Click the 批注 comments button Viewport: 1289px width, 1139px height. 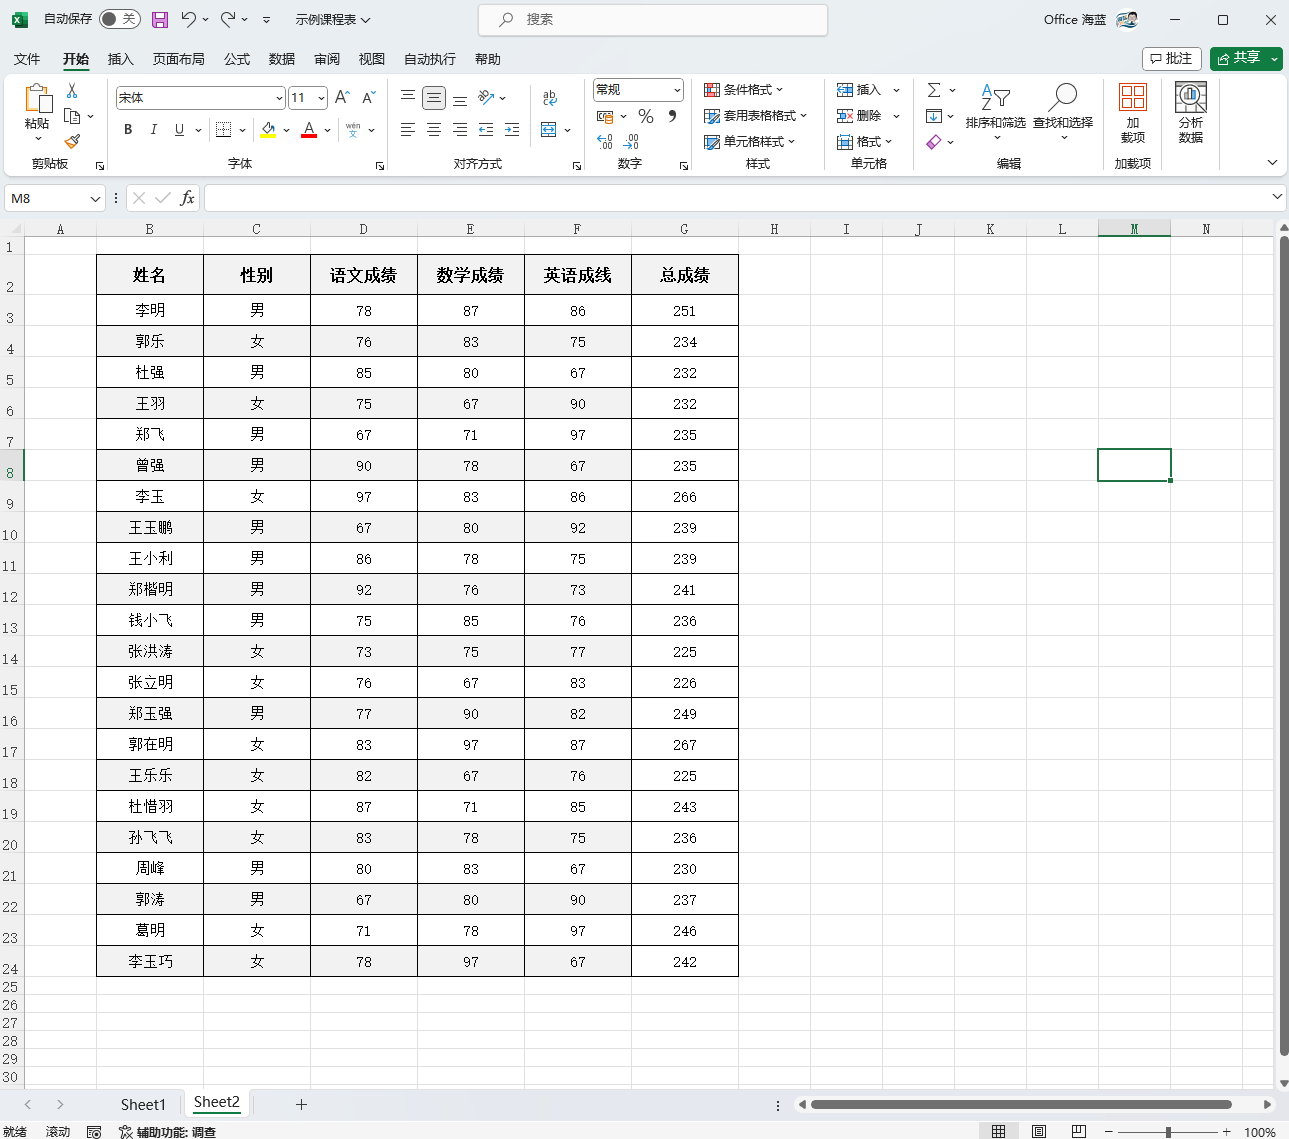[1171, 58]
